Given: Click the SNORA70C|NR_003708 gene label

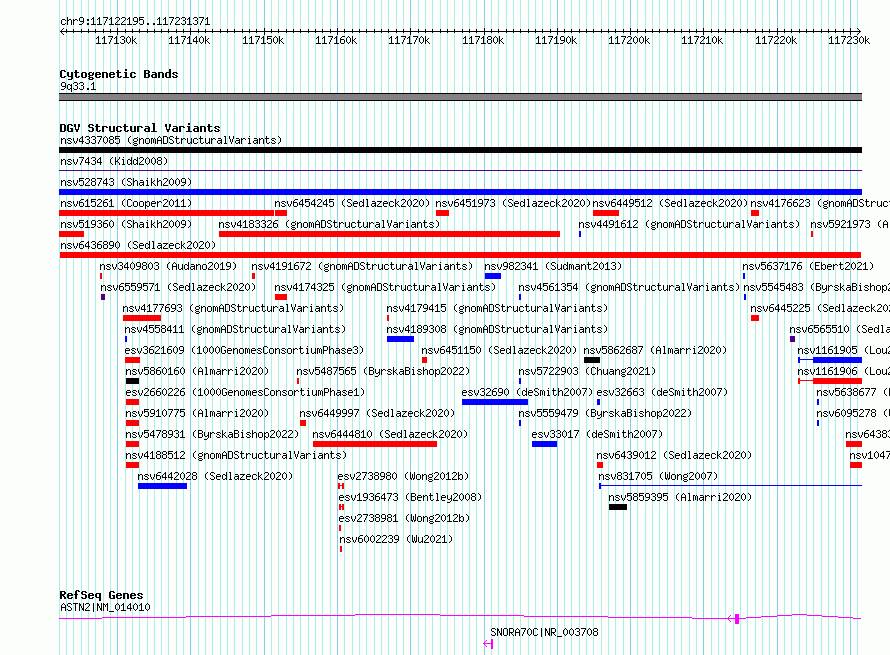Looking at the screenshot, I should (x=544, y=632).
